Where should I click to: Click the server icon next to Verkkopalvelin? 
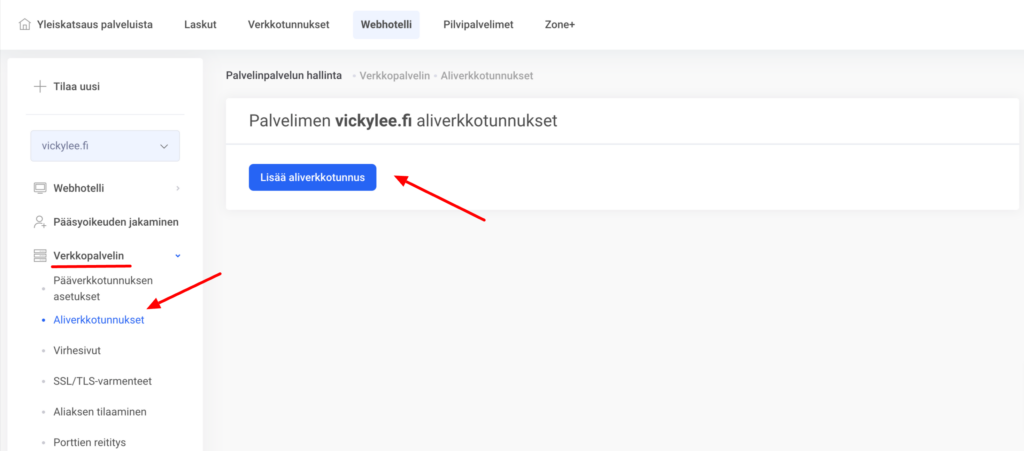(40, 256)
